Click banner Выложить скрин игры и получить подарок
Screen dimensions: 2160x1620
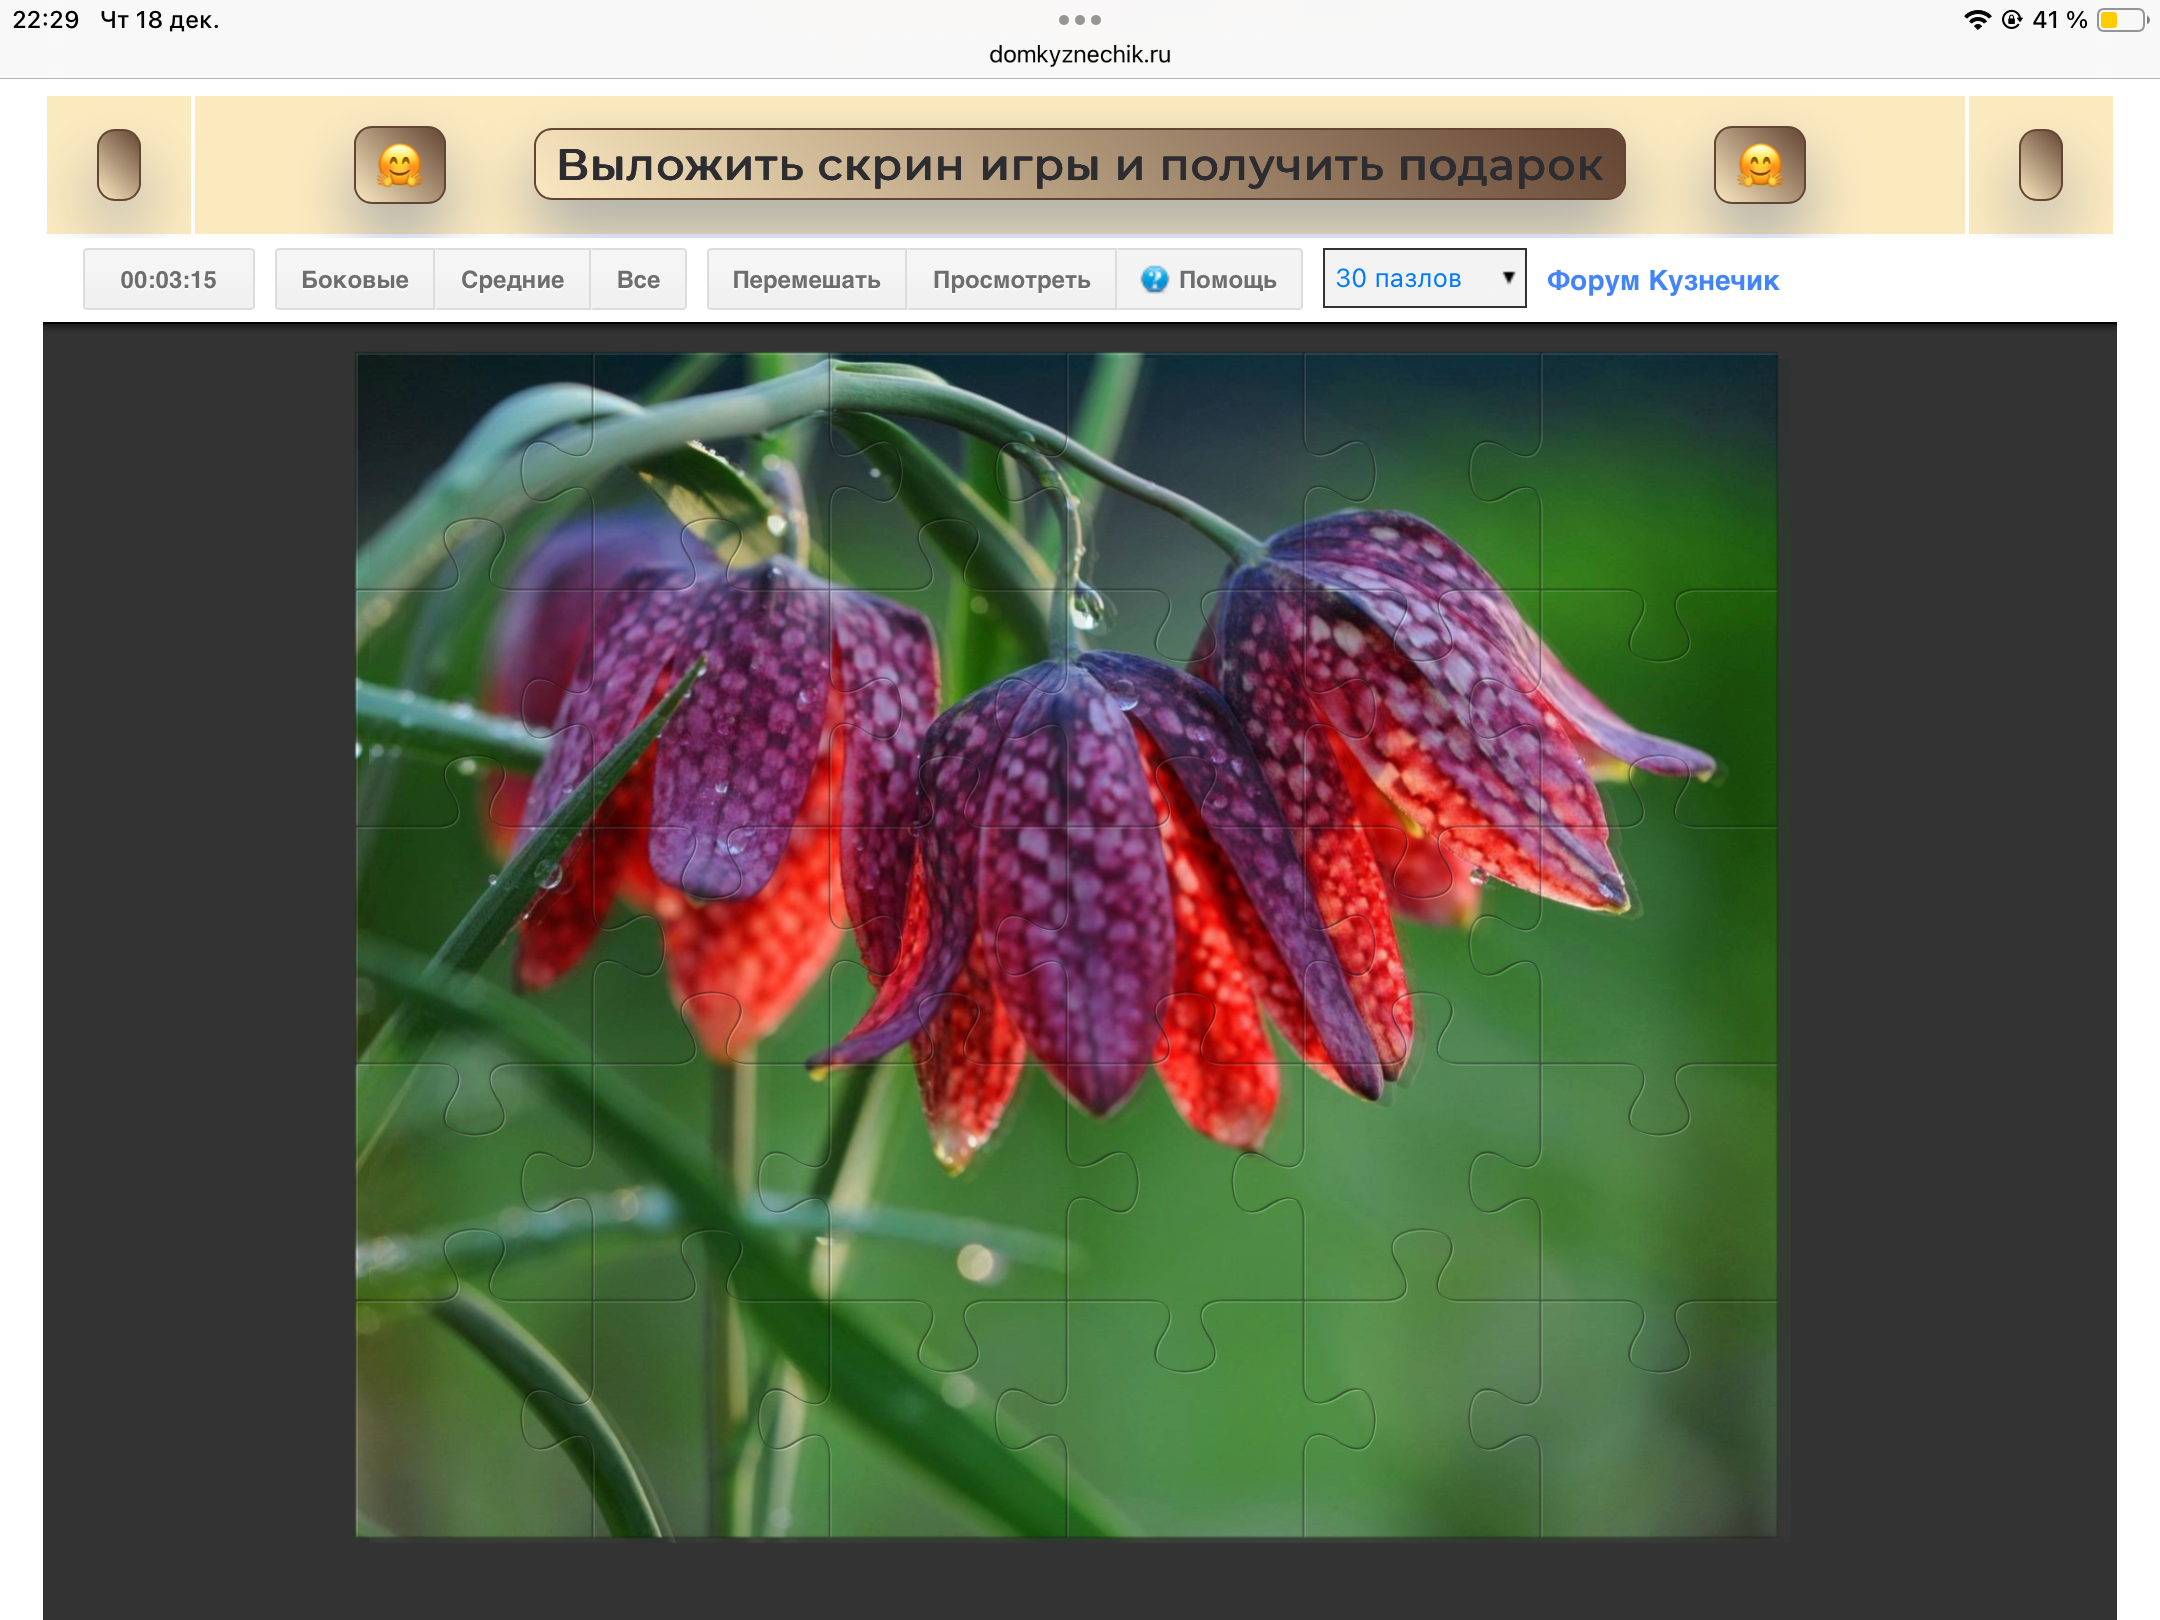(1079, 165)
